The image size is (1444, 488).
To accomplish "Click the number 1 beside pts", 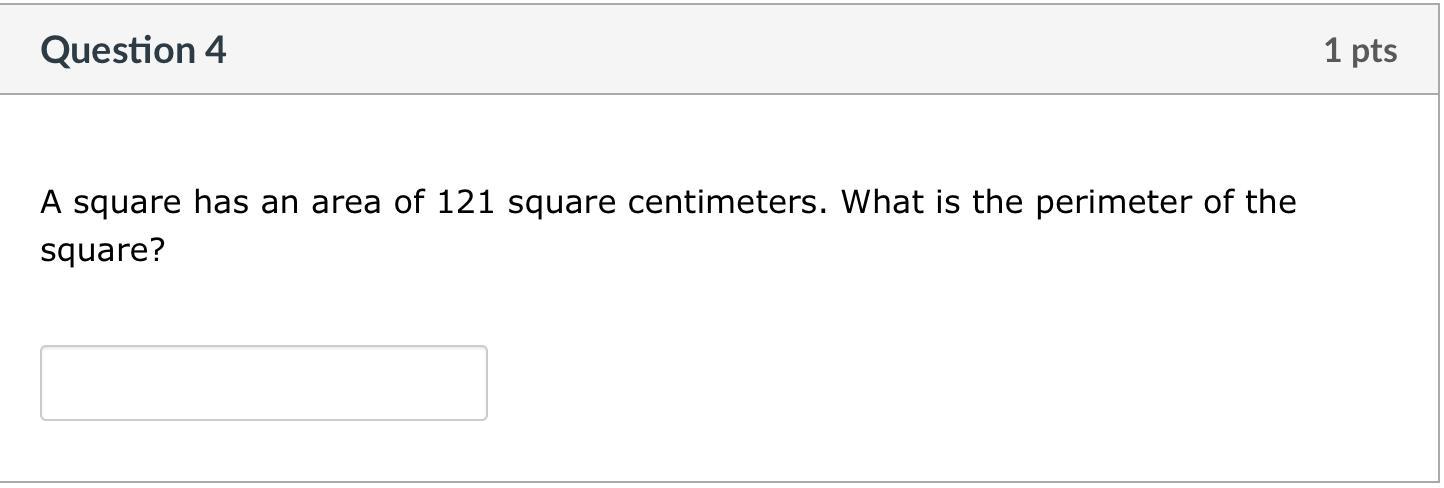I will coord(1333,50).
